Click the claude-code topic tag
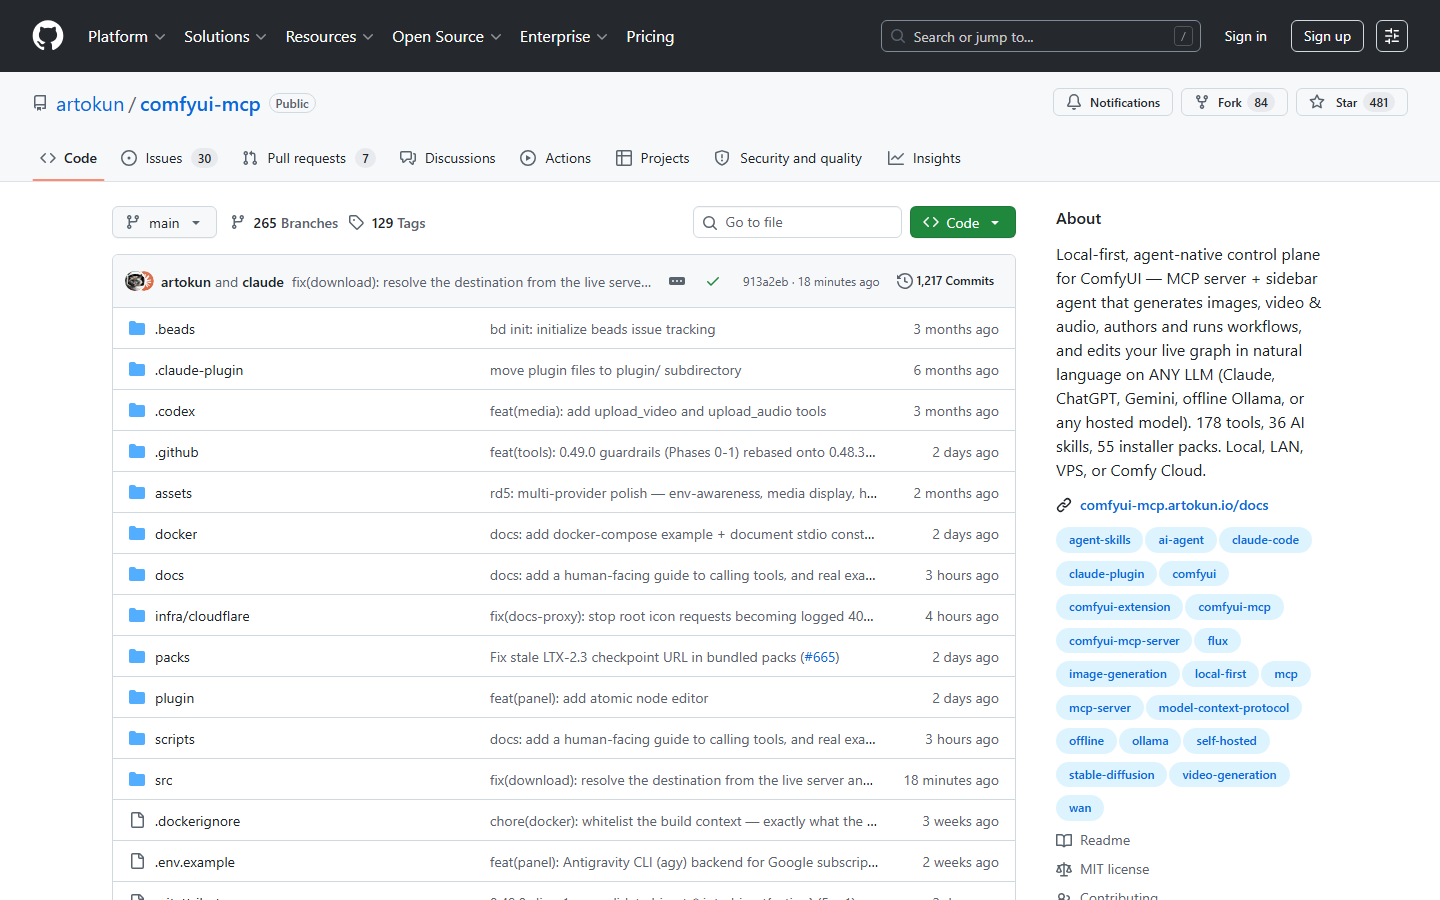The image size is (1440, 900). (1265, 540)
